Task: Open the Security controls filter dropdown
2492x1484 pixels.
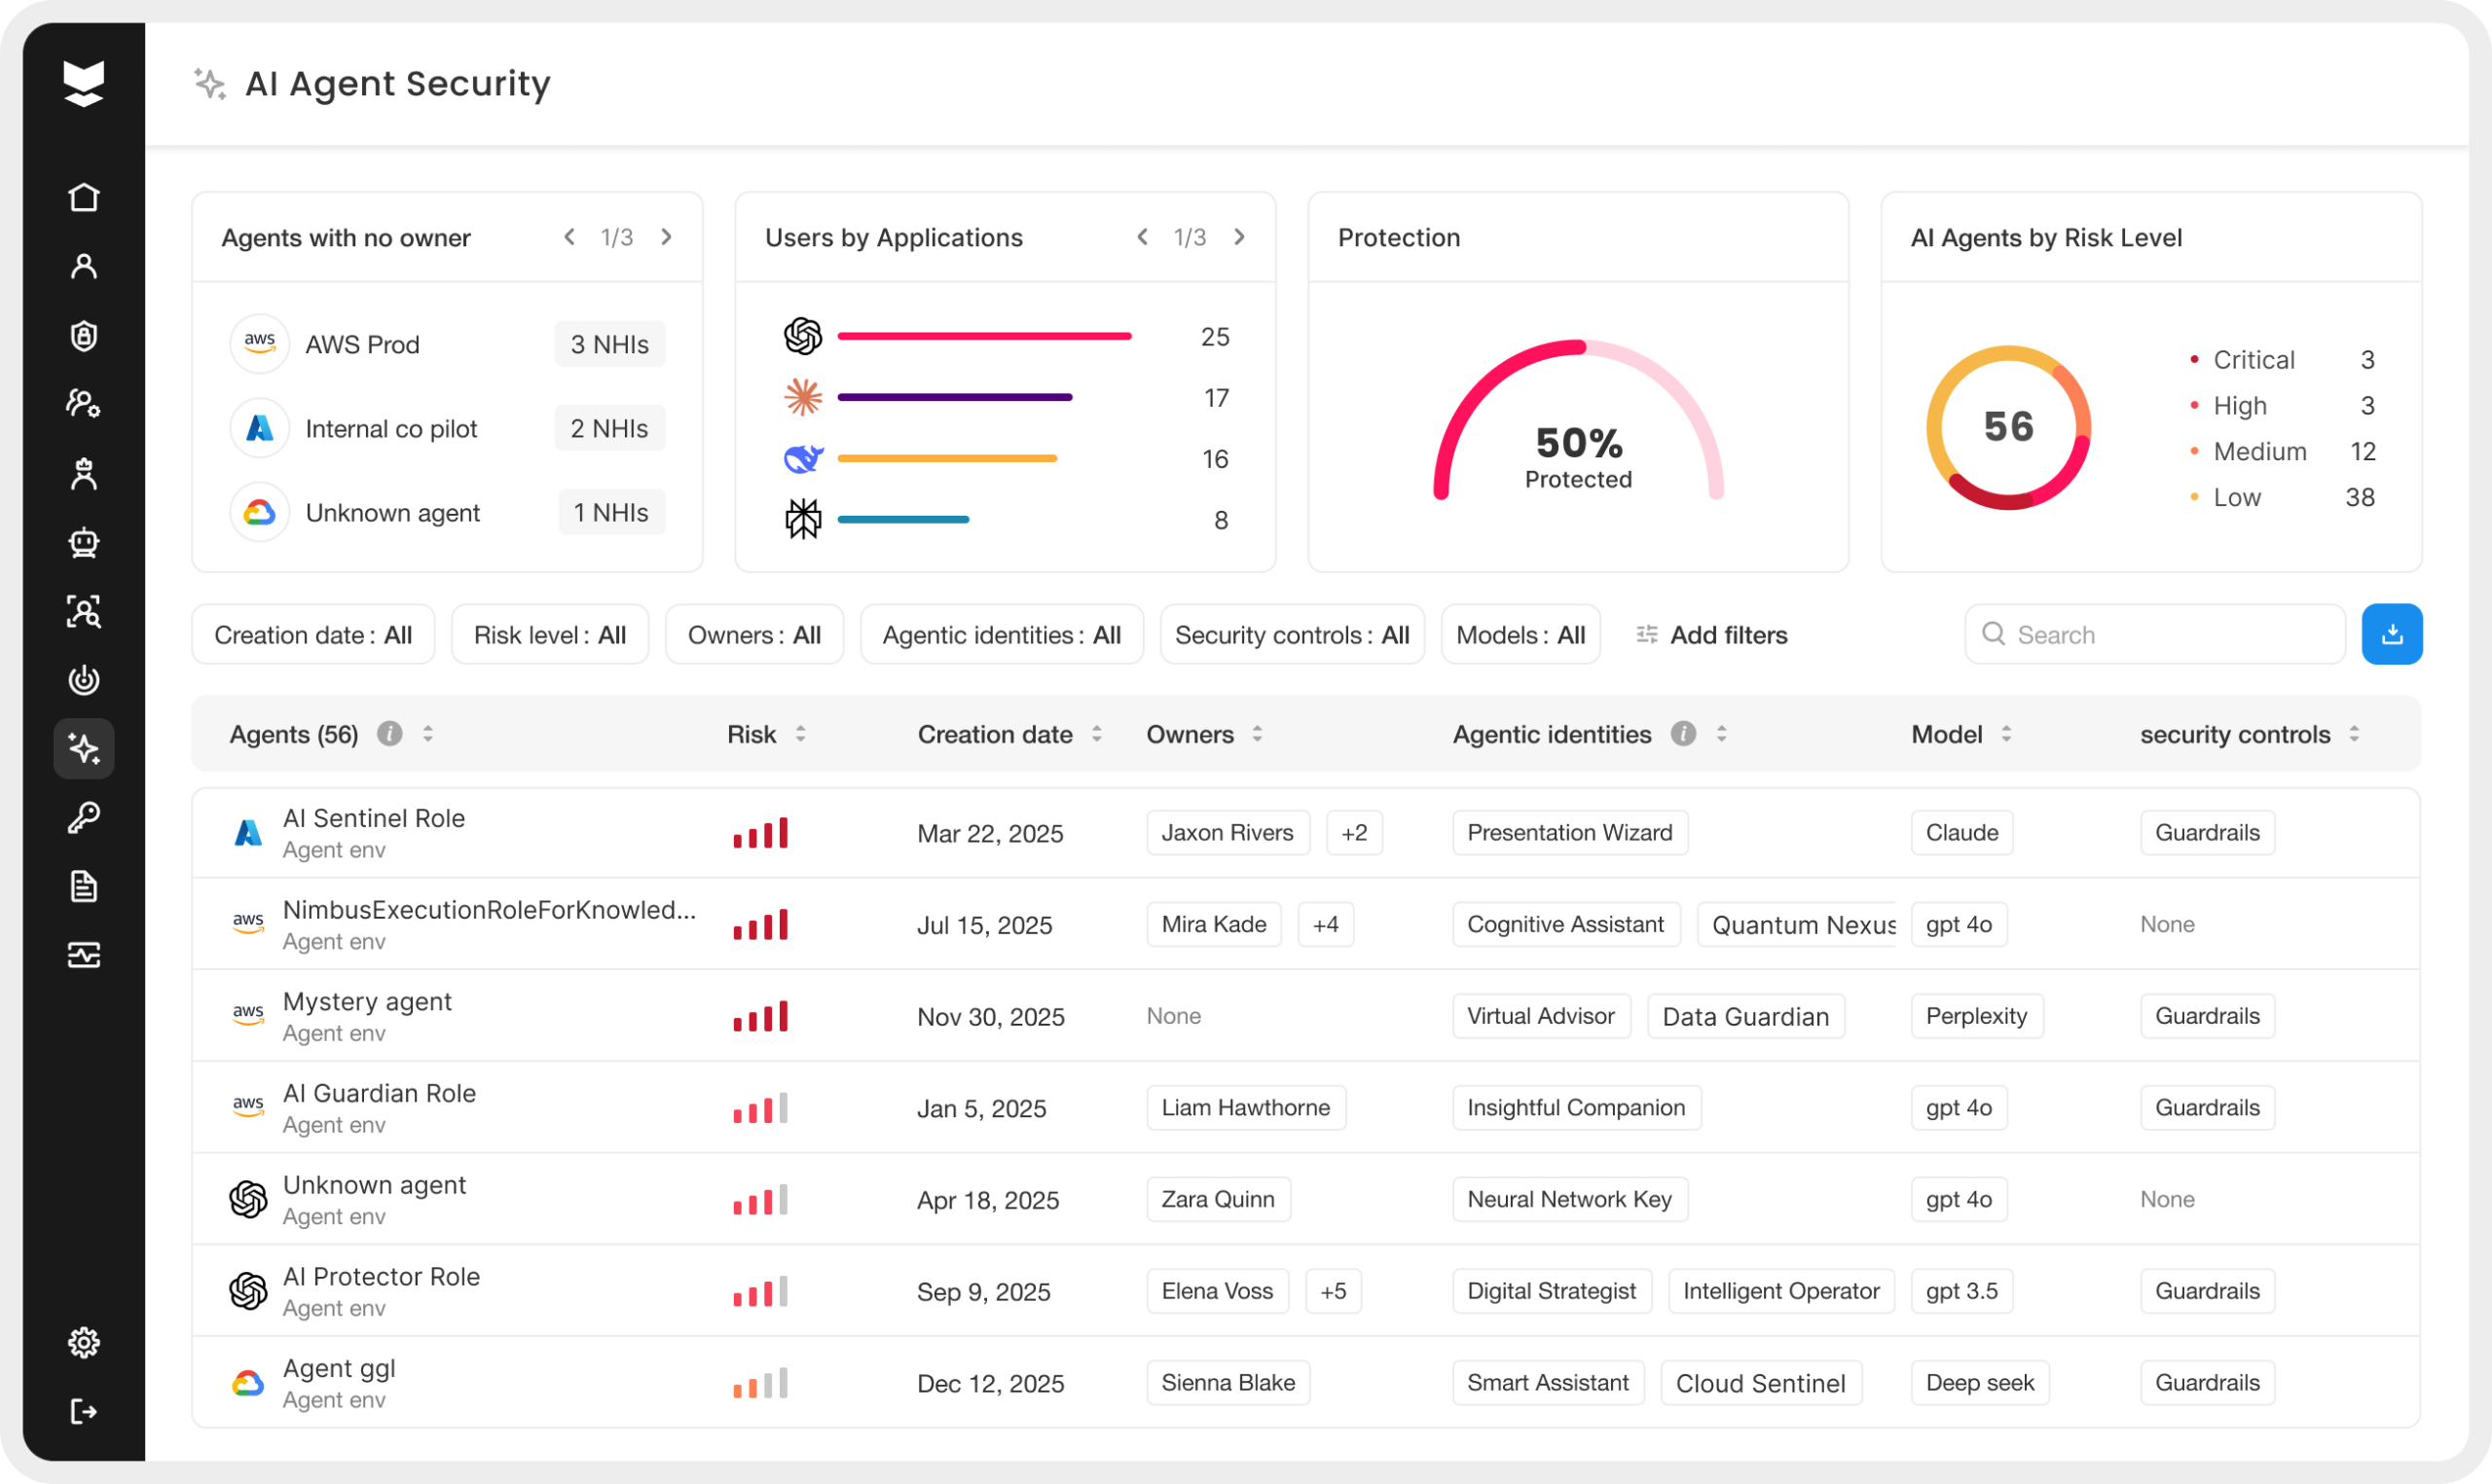Action: [x=1291, y=635]
